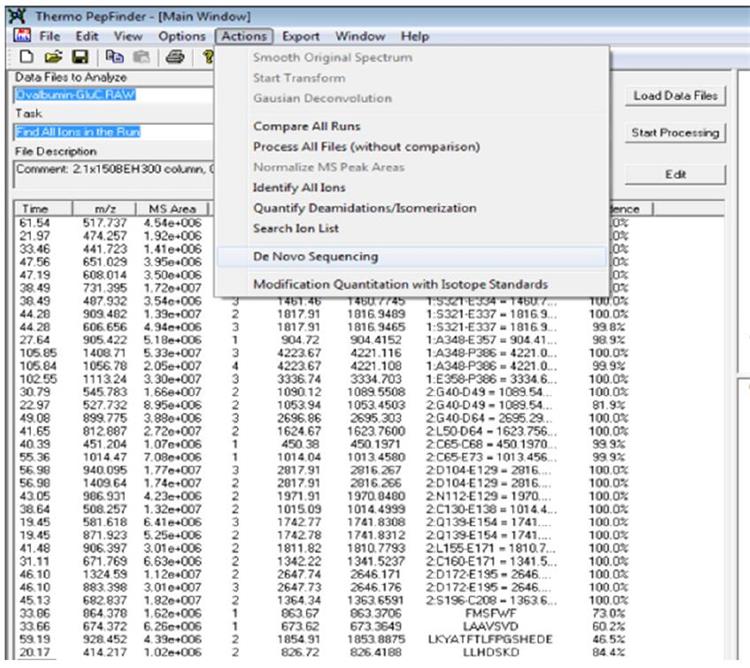Click the Start Processing button
The image size is (750, 668).
(675, 133)
